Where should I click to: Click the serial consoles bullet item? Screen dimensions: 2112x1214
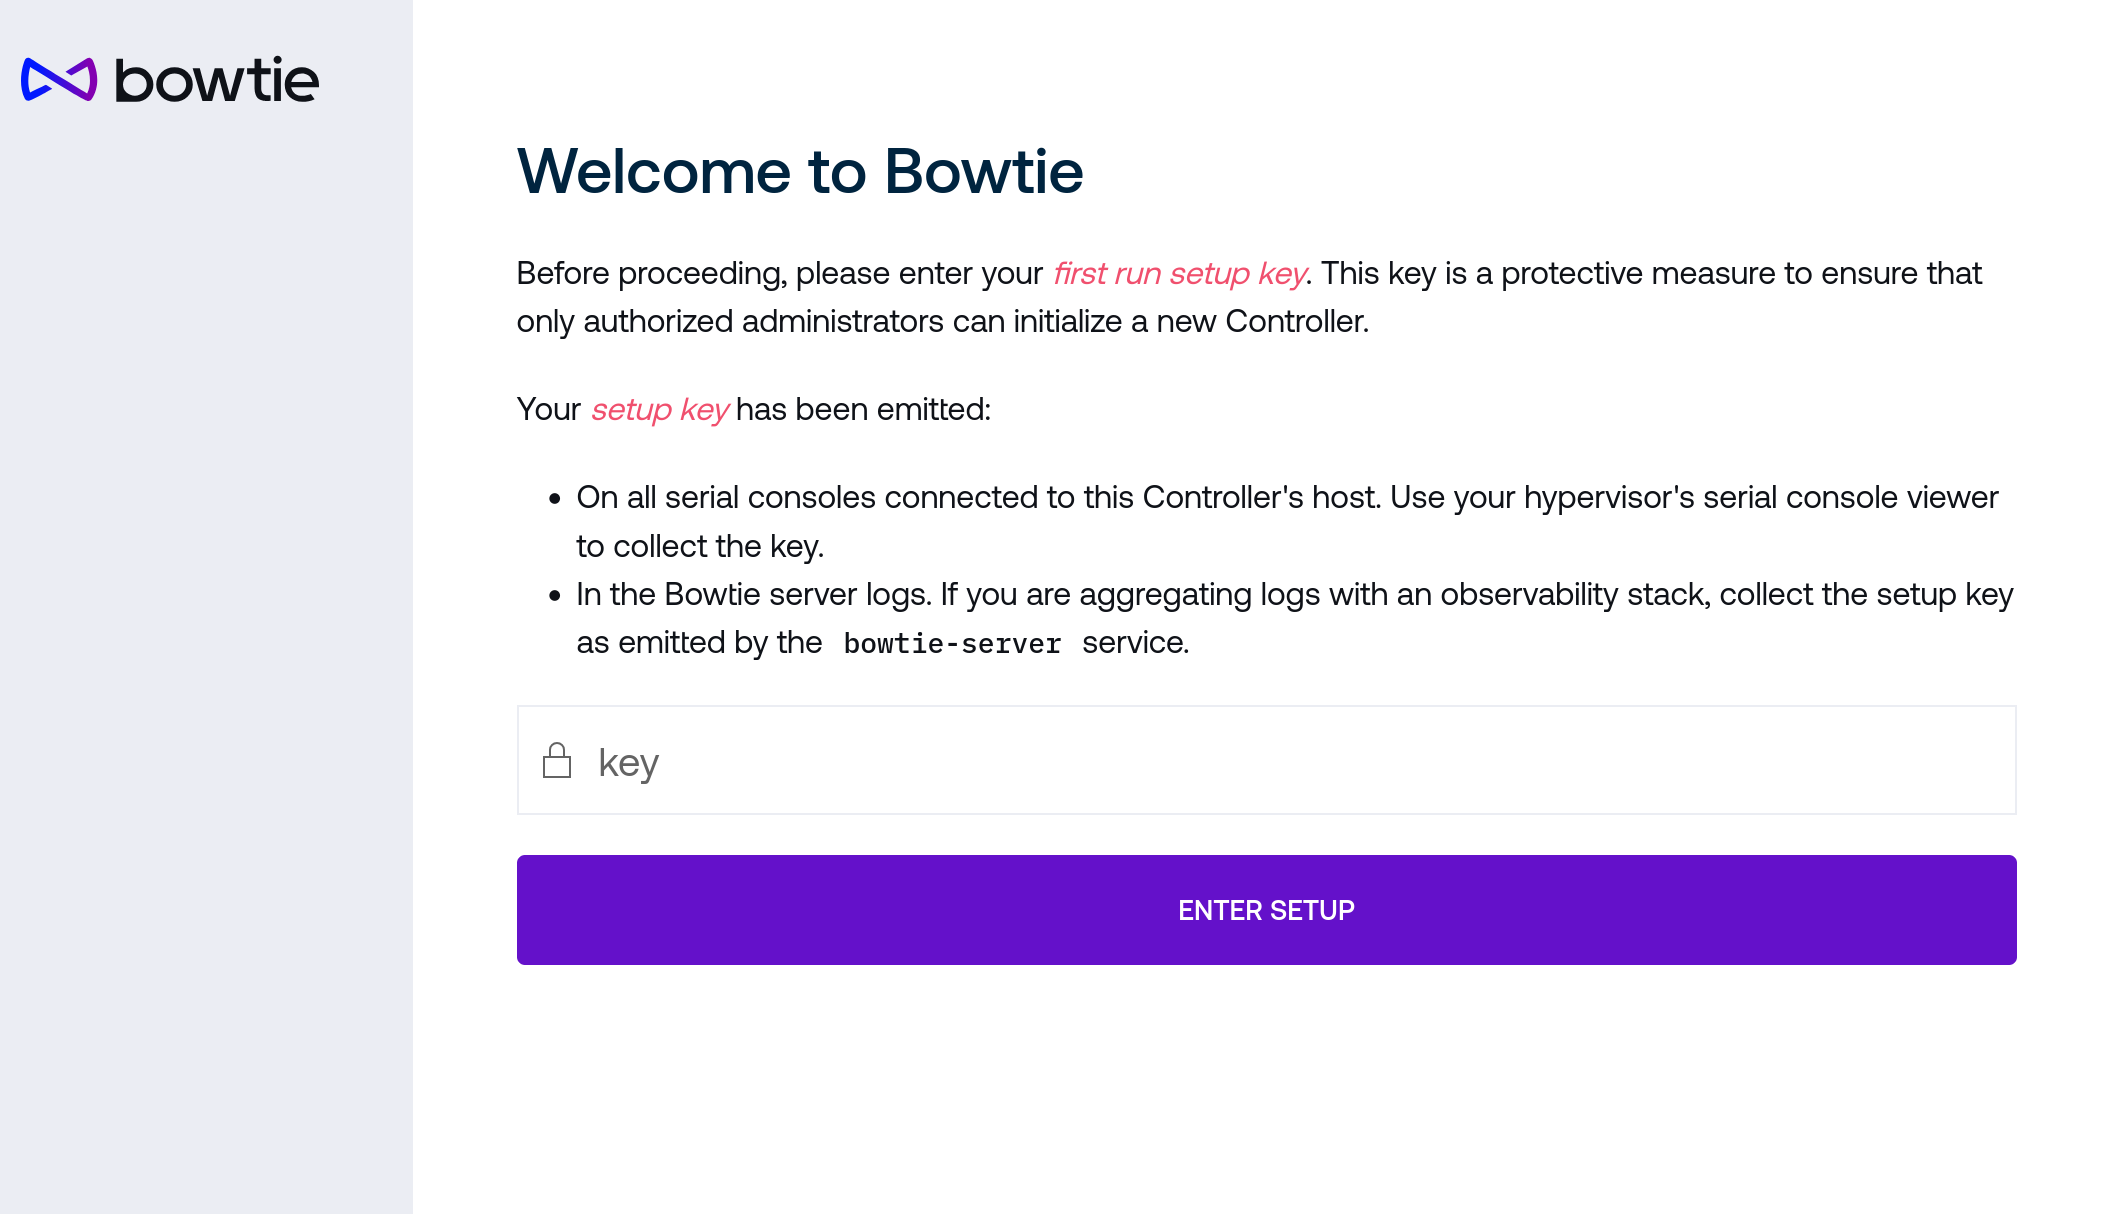click(1287, 521)
